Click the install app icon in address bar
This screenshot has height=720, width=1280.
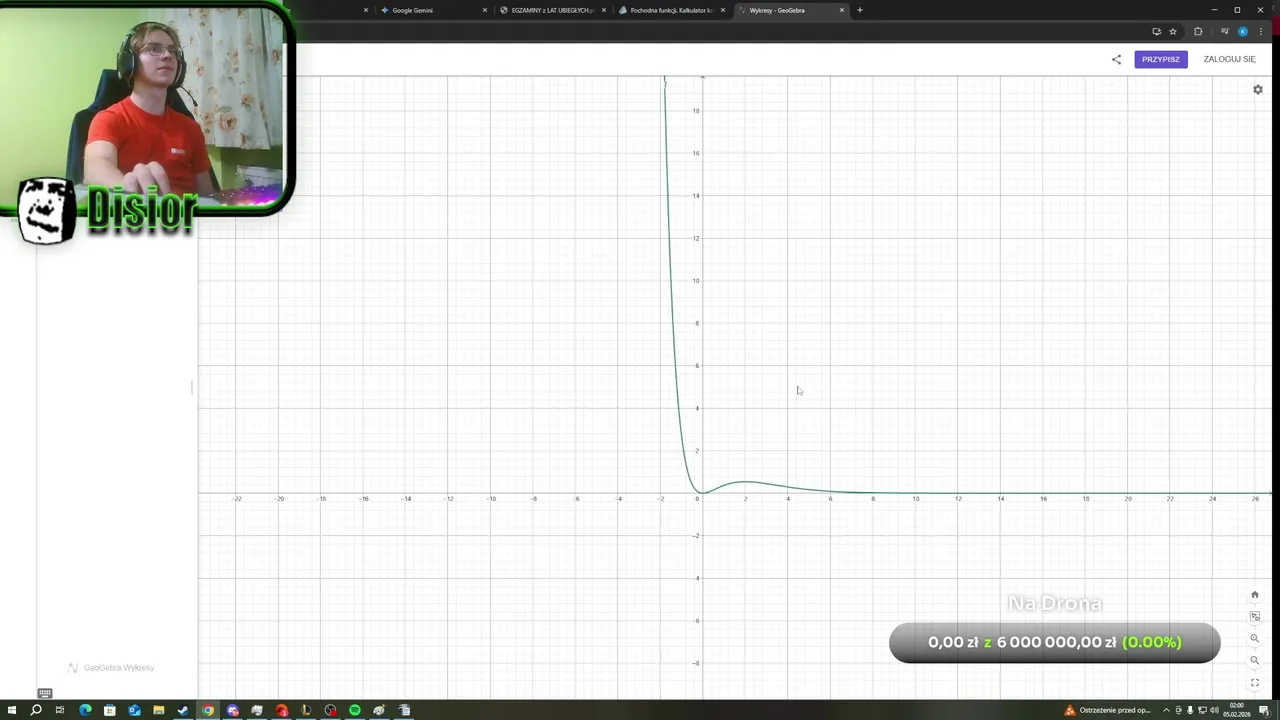pos(1156,31)
